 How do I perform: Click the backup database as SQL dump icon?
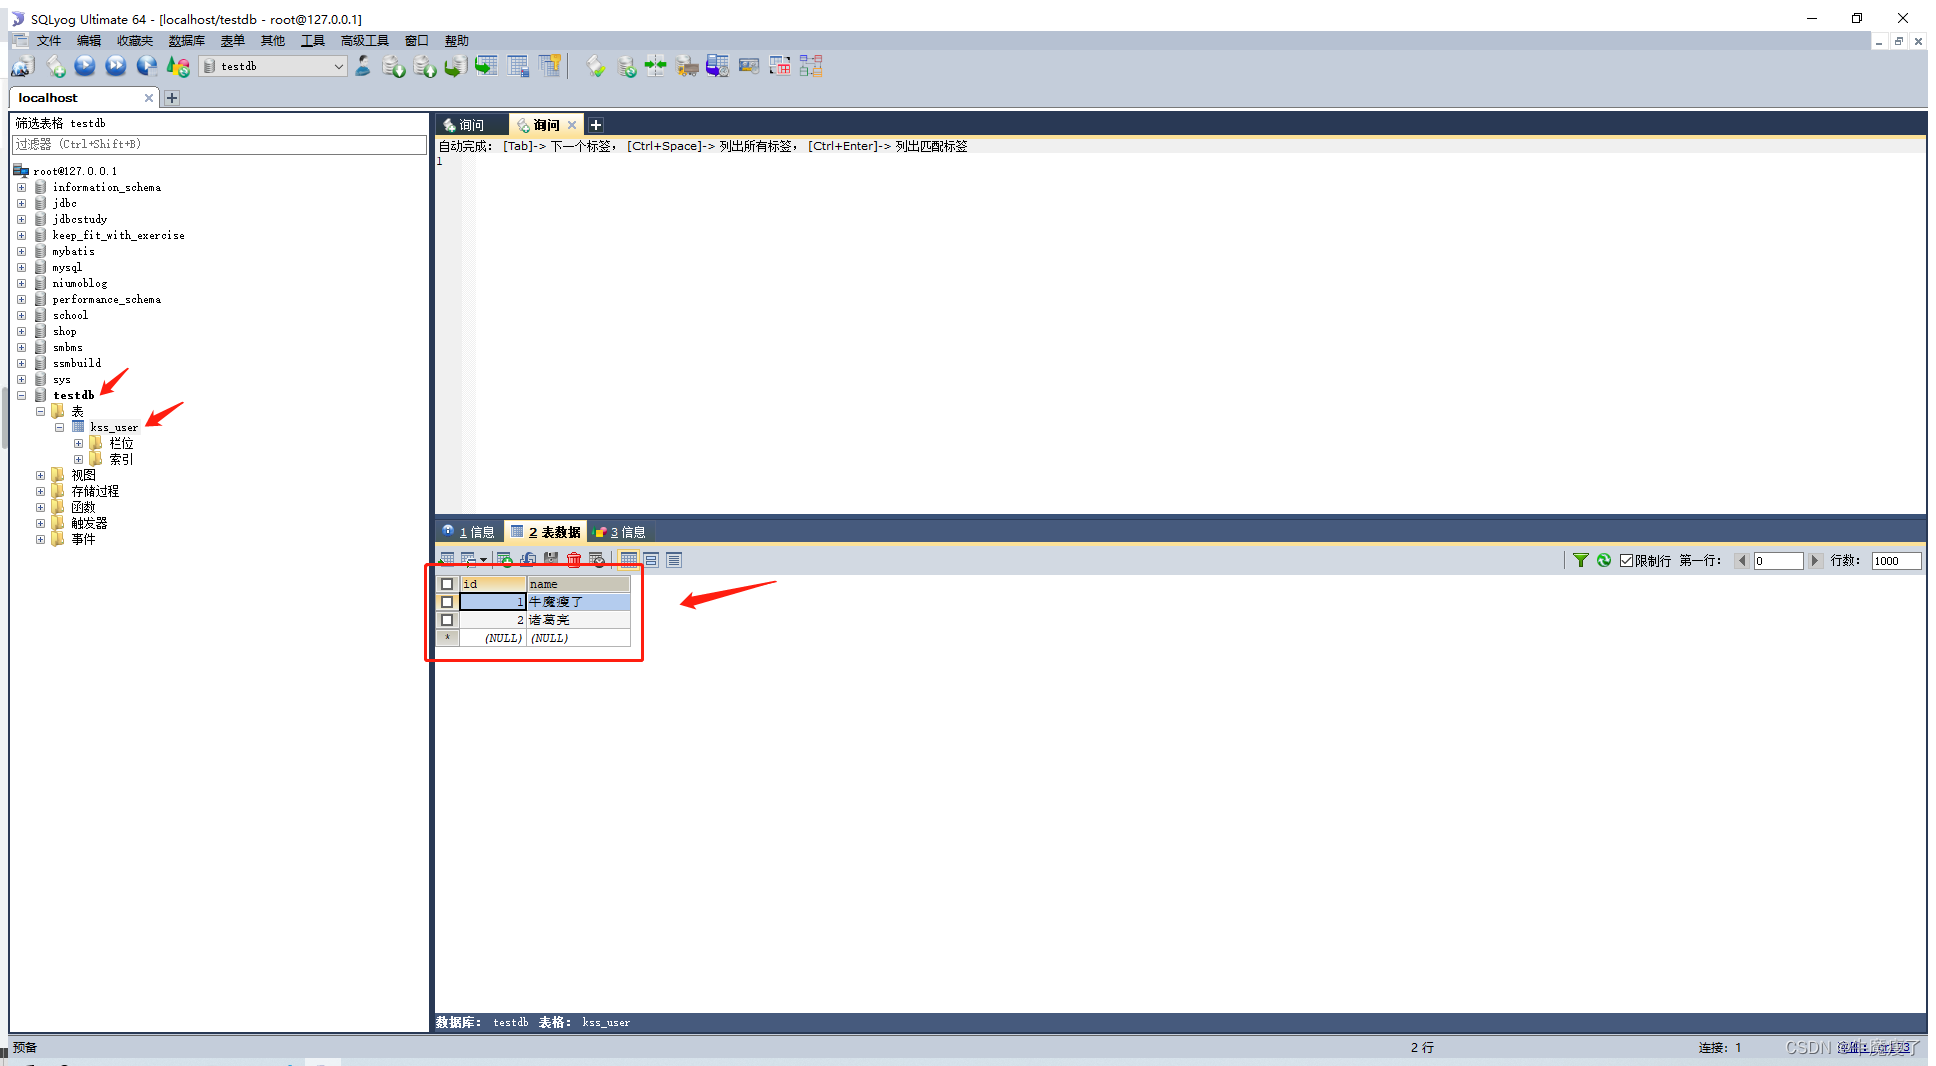tap(425, 66)
